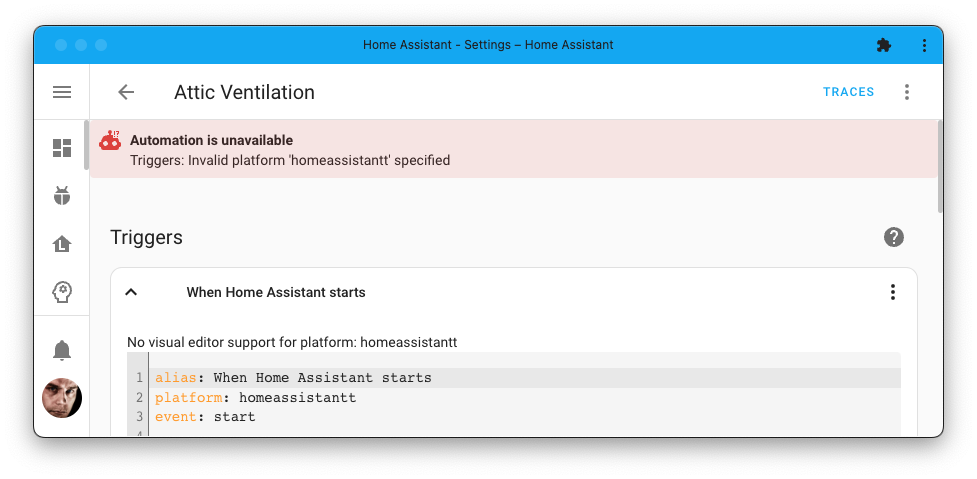This screenshot has height=479, width=977.
Task: Open the automation overflow menu beside TRACES
Action: tap(907, 92)
